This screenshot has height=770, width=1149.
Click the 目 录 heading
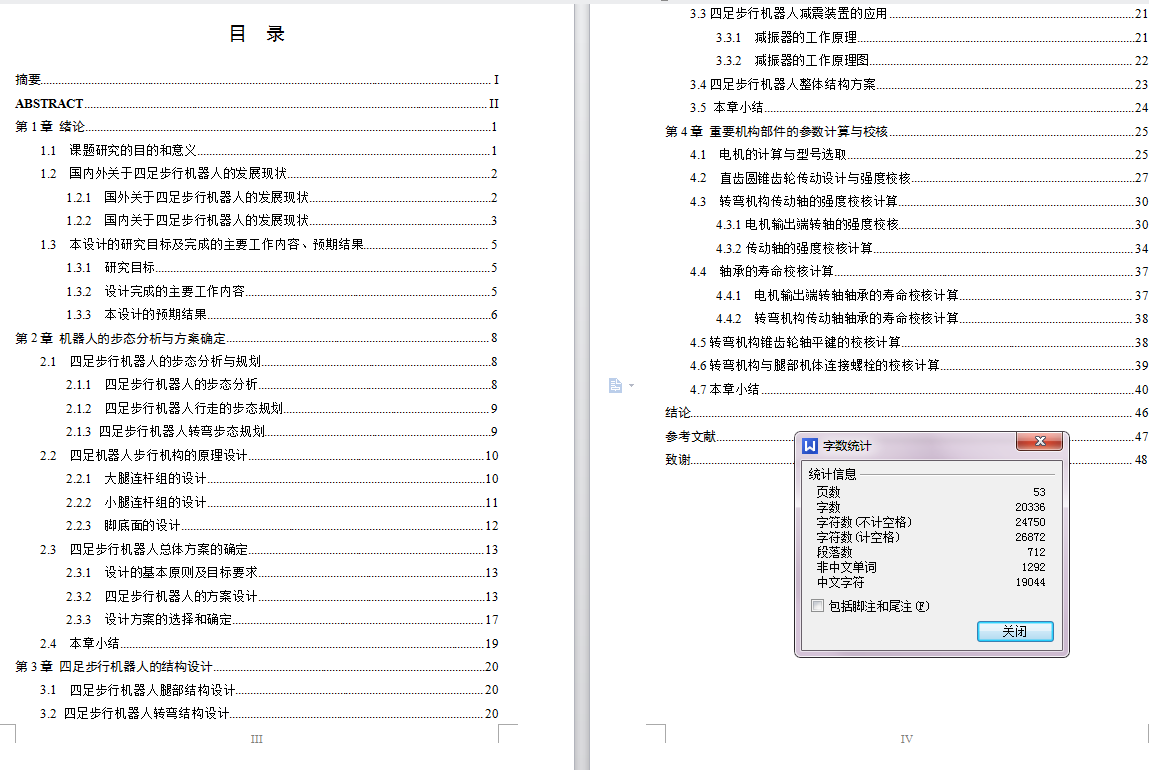click(256, 34)
